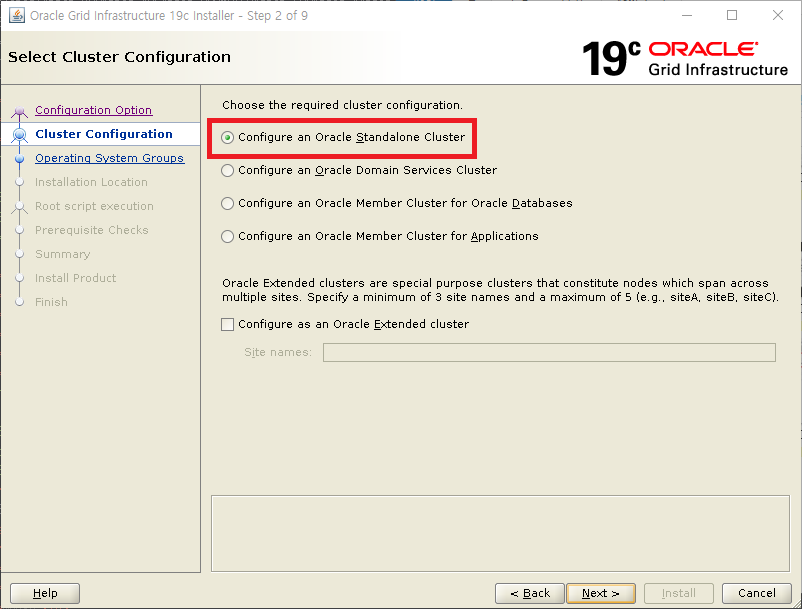Cancel the installer with Cancel button

pos(757,593)
